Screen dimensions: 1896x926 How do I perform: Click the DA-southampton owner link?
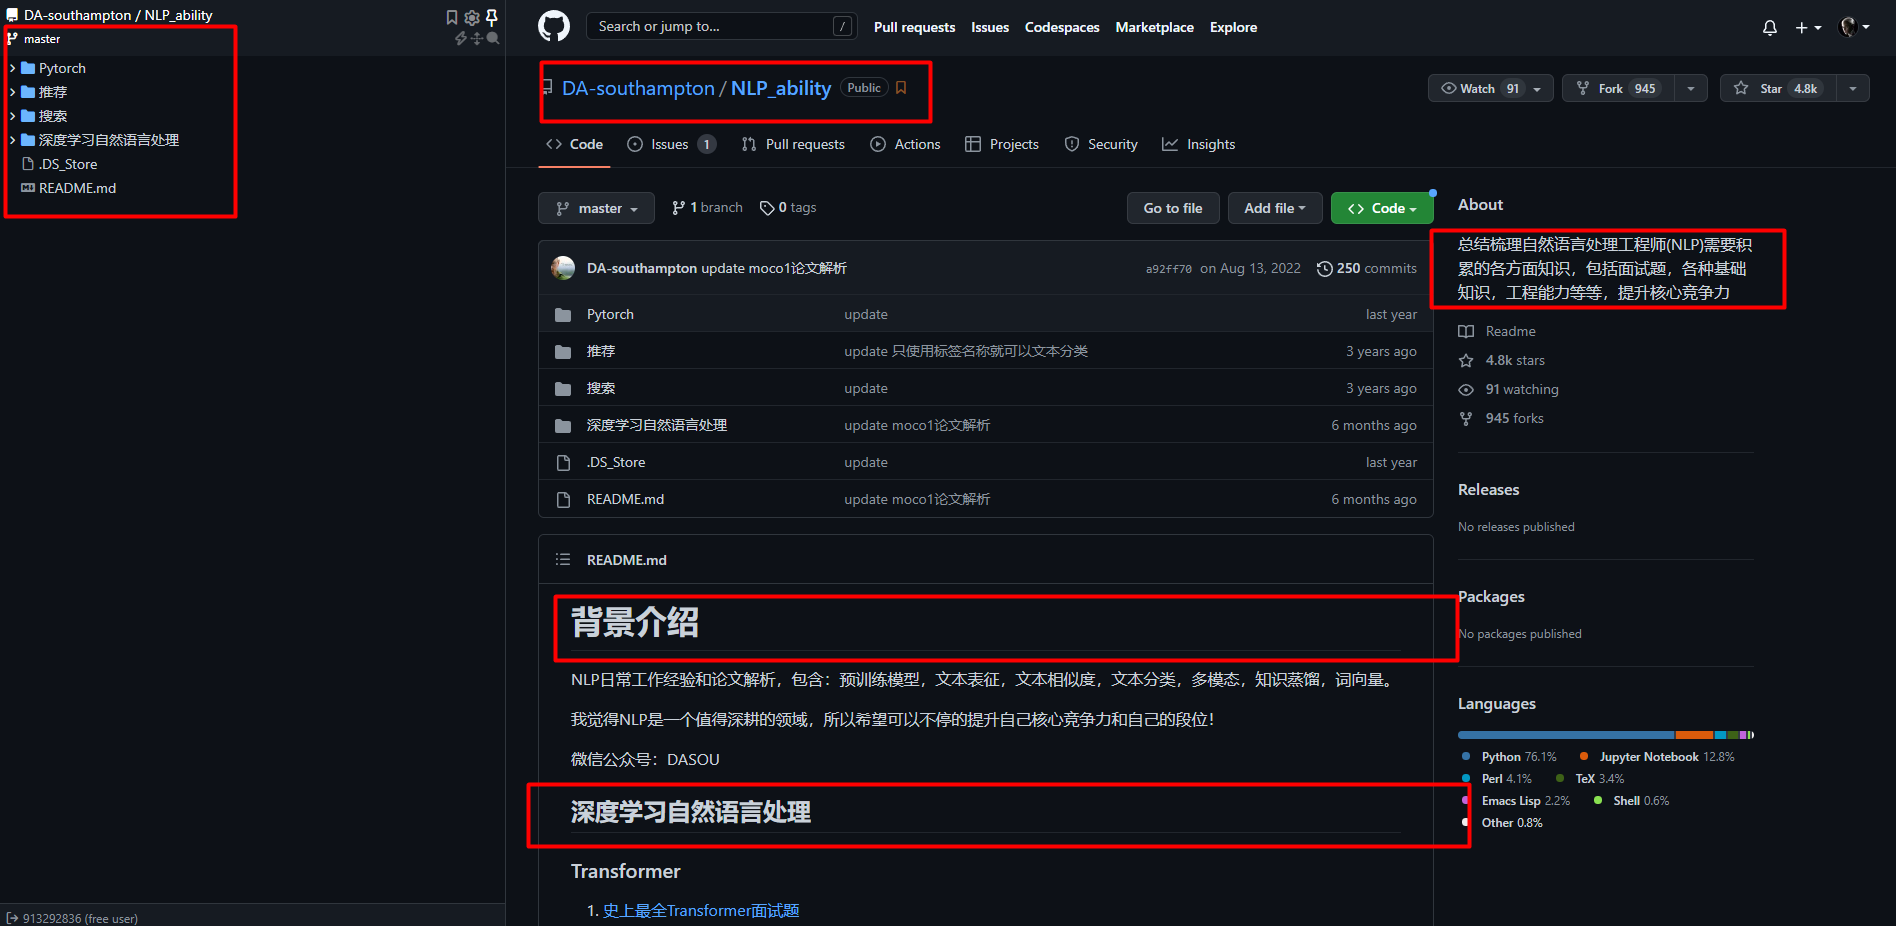638,88
